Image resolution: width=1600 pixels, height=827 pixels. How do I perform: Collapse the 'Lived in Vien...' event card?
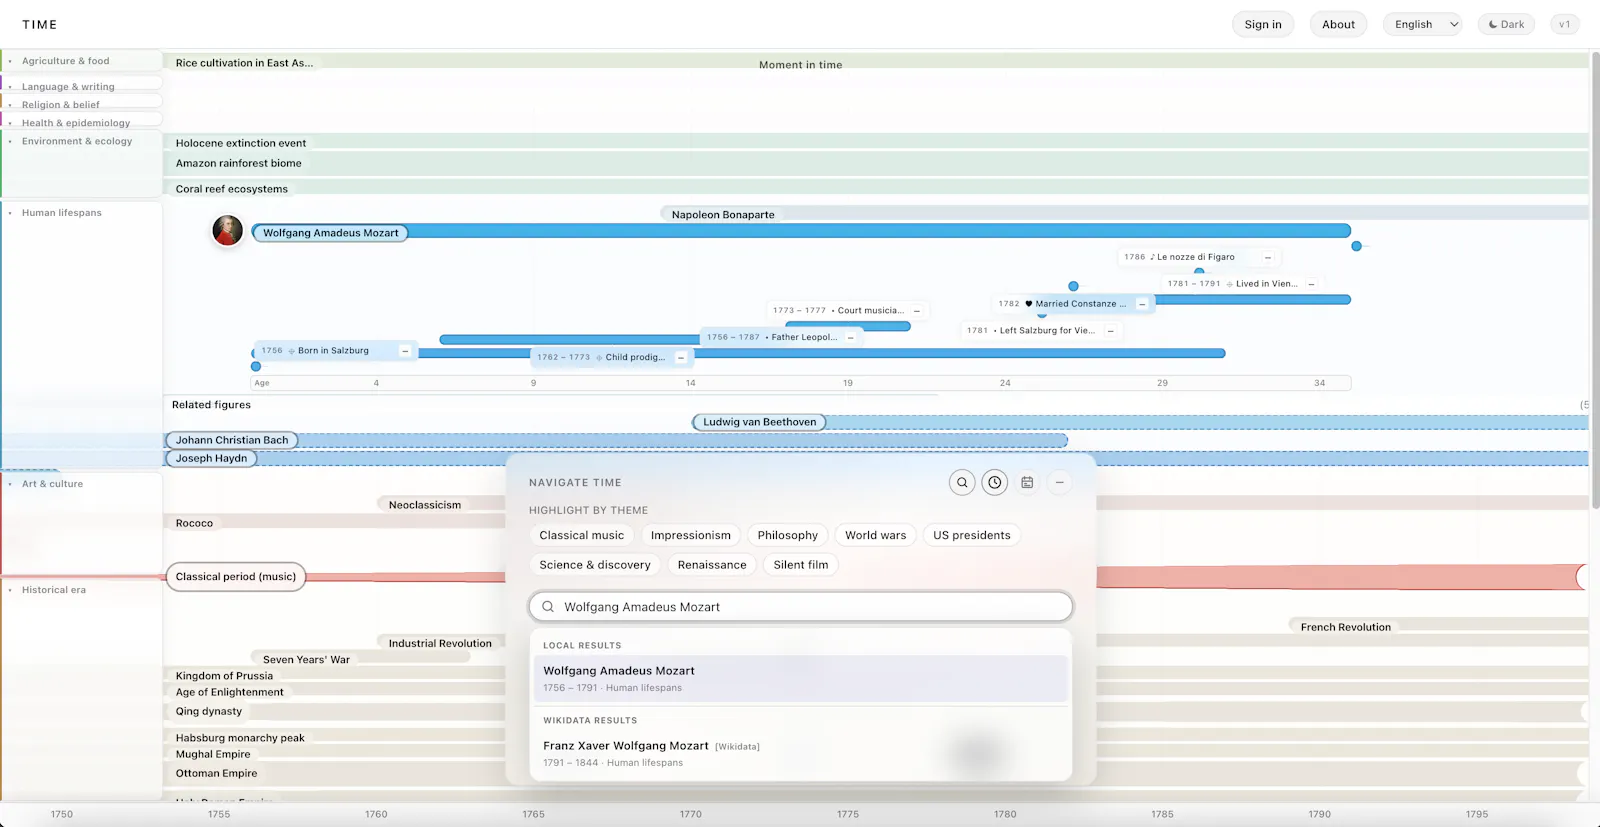pyautogui.click(x=1311, y=284)
